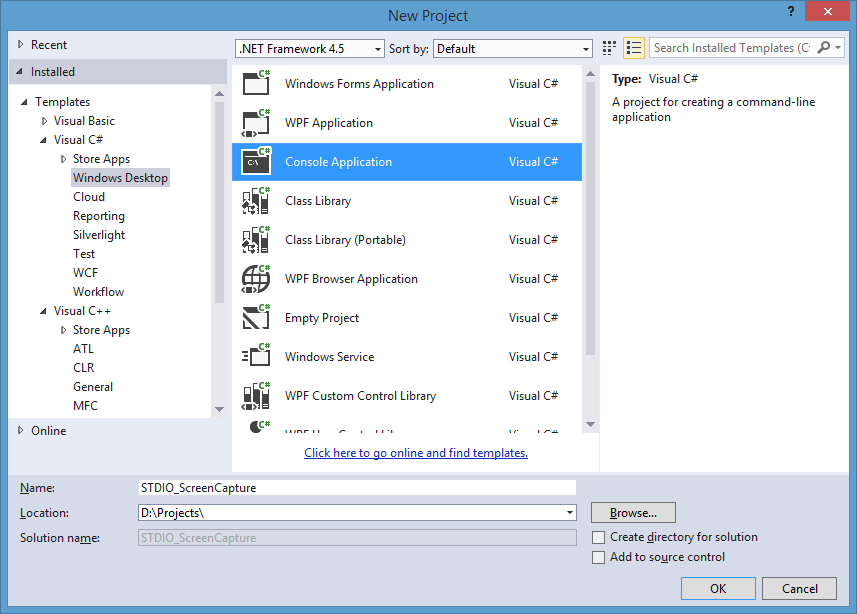
Task: Expand the Online section
Action: click(20, 430)
